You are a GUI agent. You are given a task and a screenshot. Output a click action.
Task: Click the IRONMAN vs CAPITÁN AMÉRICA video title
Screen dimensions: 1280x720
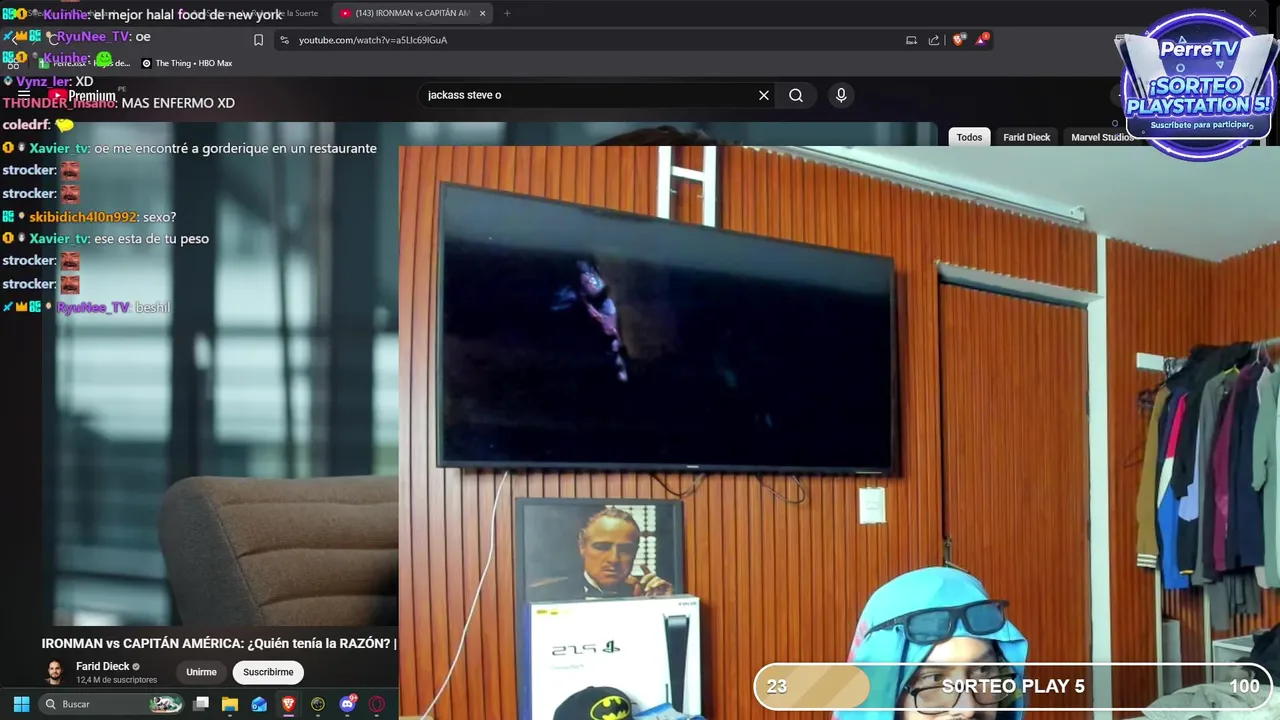(219, 643)
